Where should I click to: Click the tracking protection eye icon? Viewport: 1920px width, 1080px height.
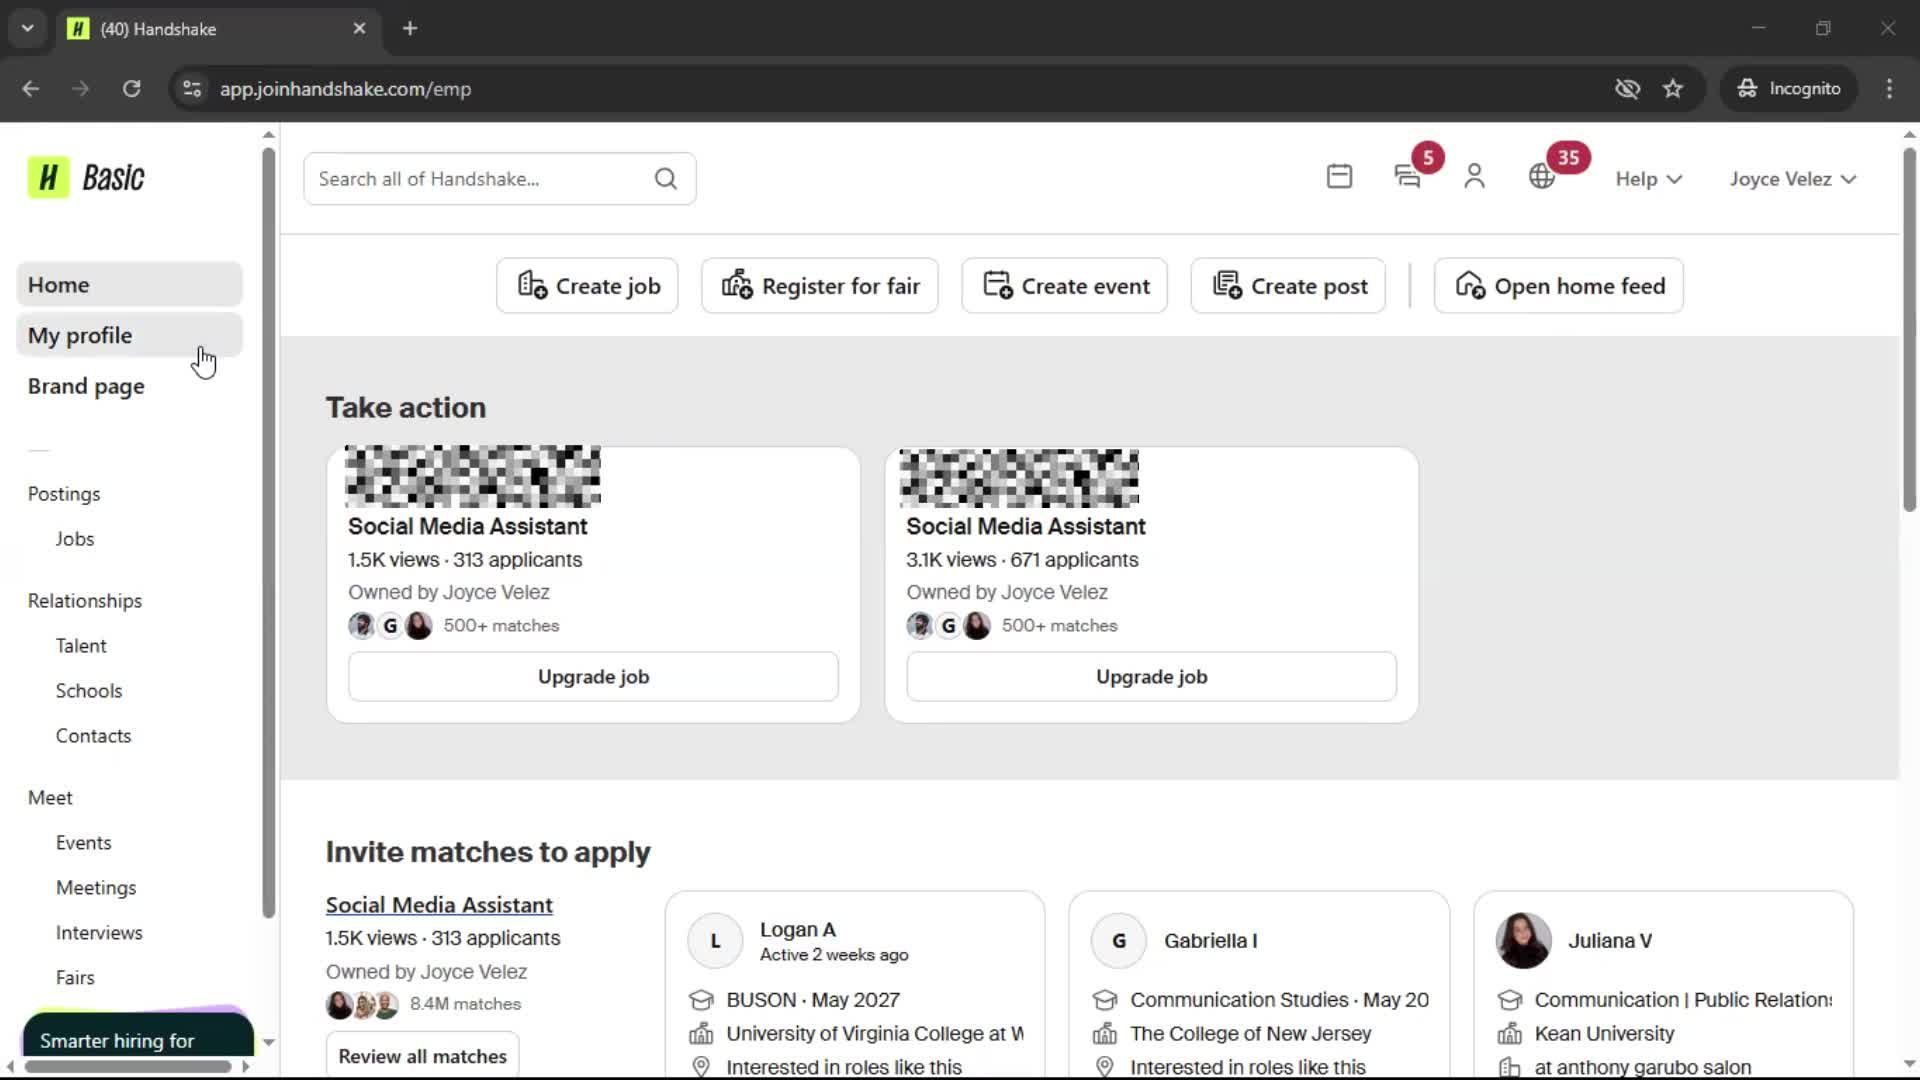pyautogui.click(x=1627, y=89)
